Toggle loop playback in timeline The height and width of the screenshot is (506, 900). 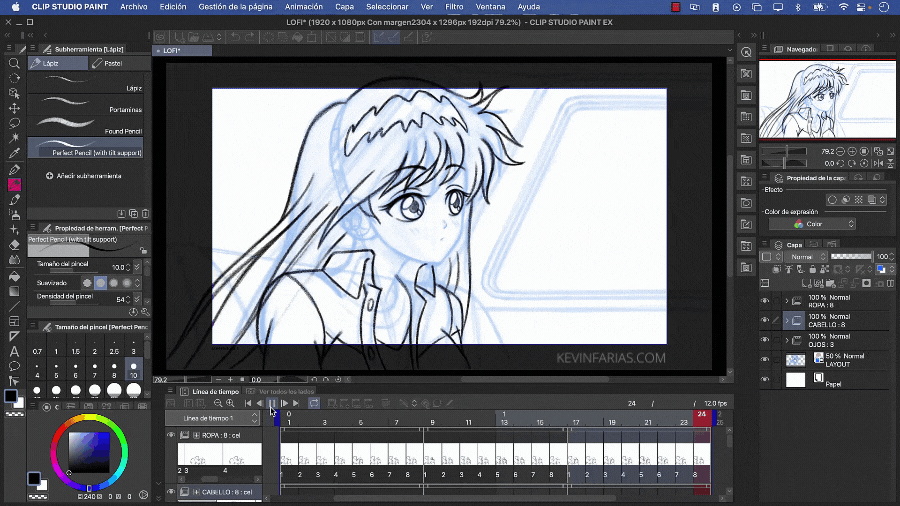[314, 403]
